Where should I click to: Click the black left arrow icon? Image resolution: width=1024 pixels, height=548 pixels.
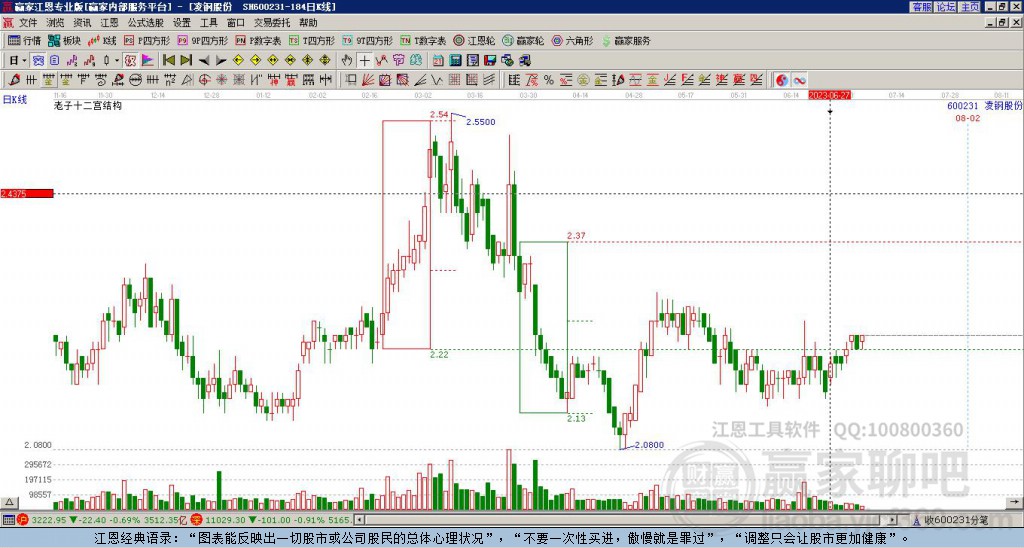pos(204,61)
